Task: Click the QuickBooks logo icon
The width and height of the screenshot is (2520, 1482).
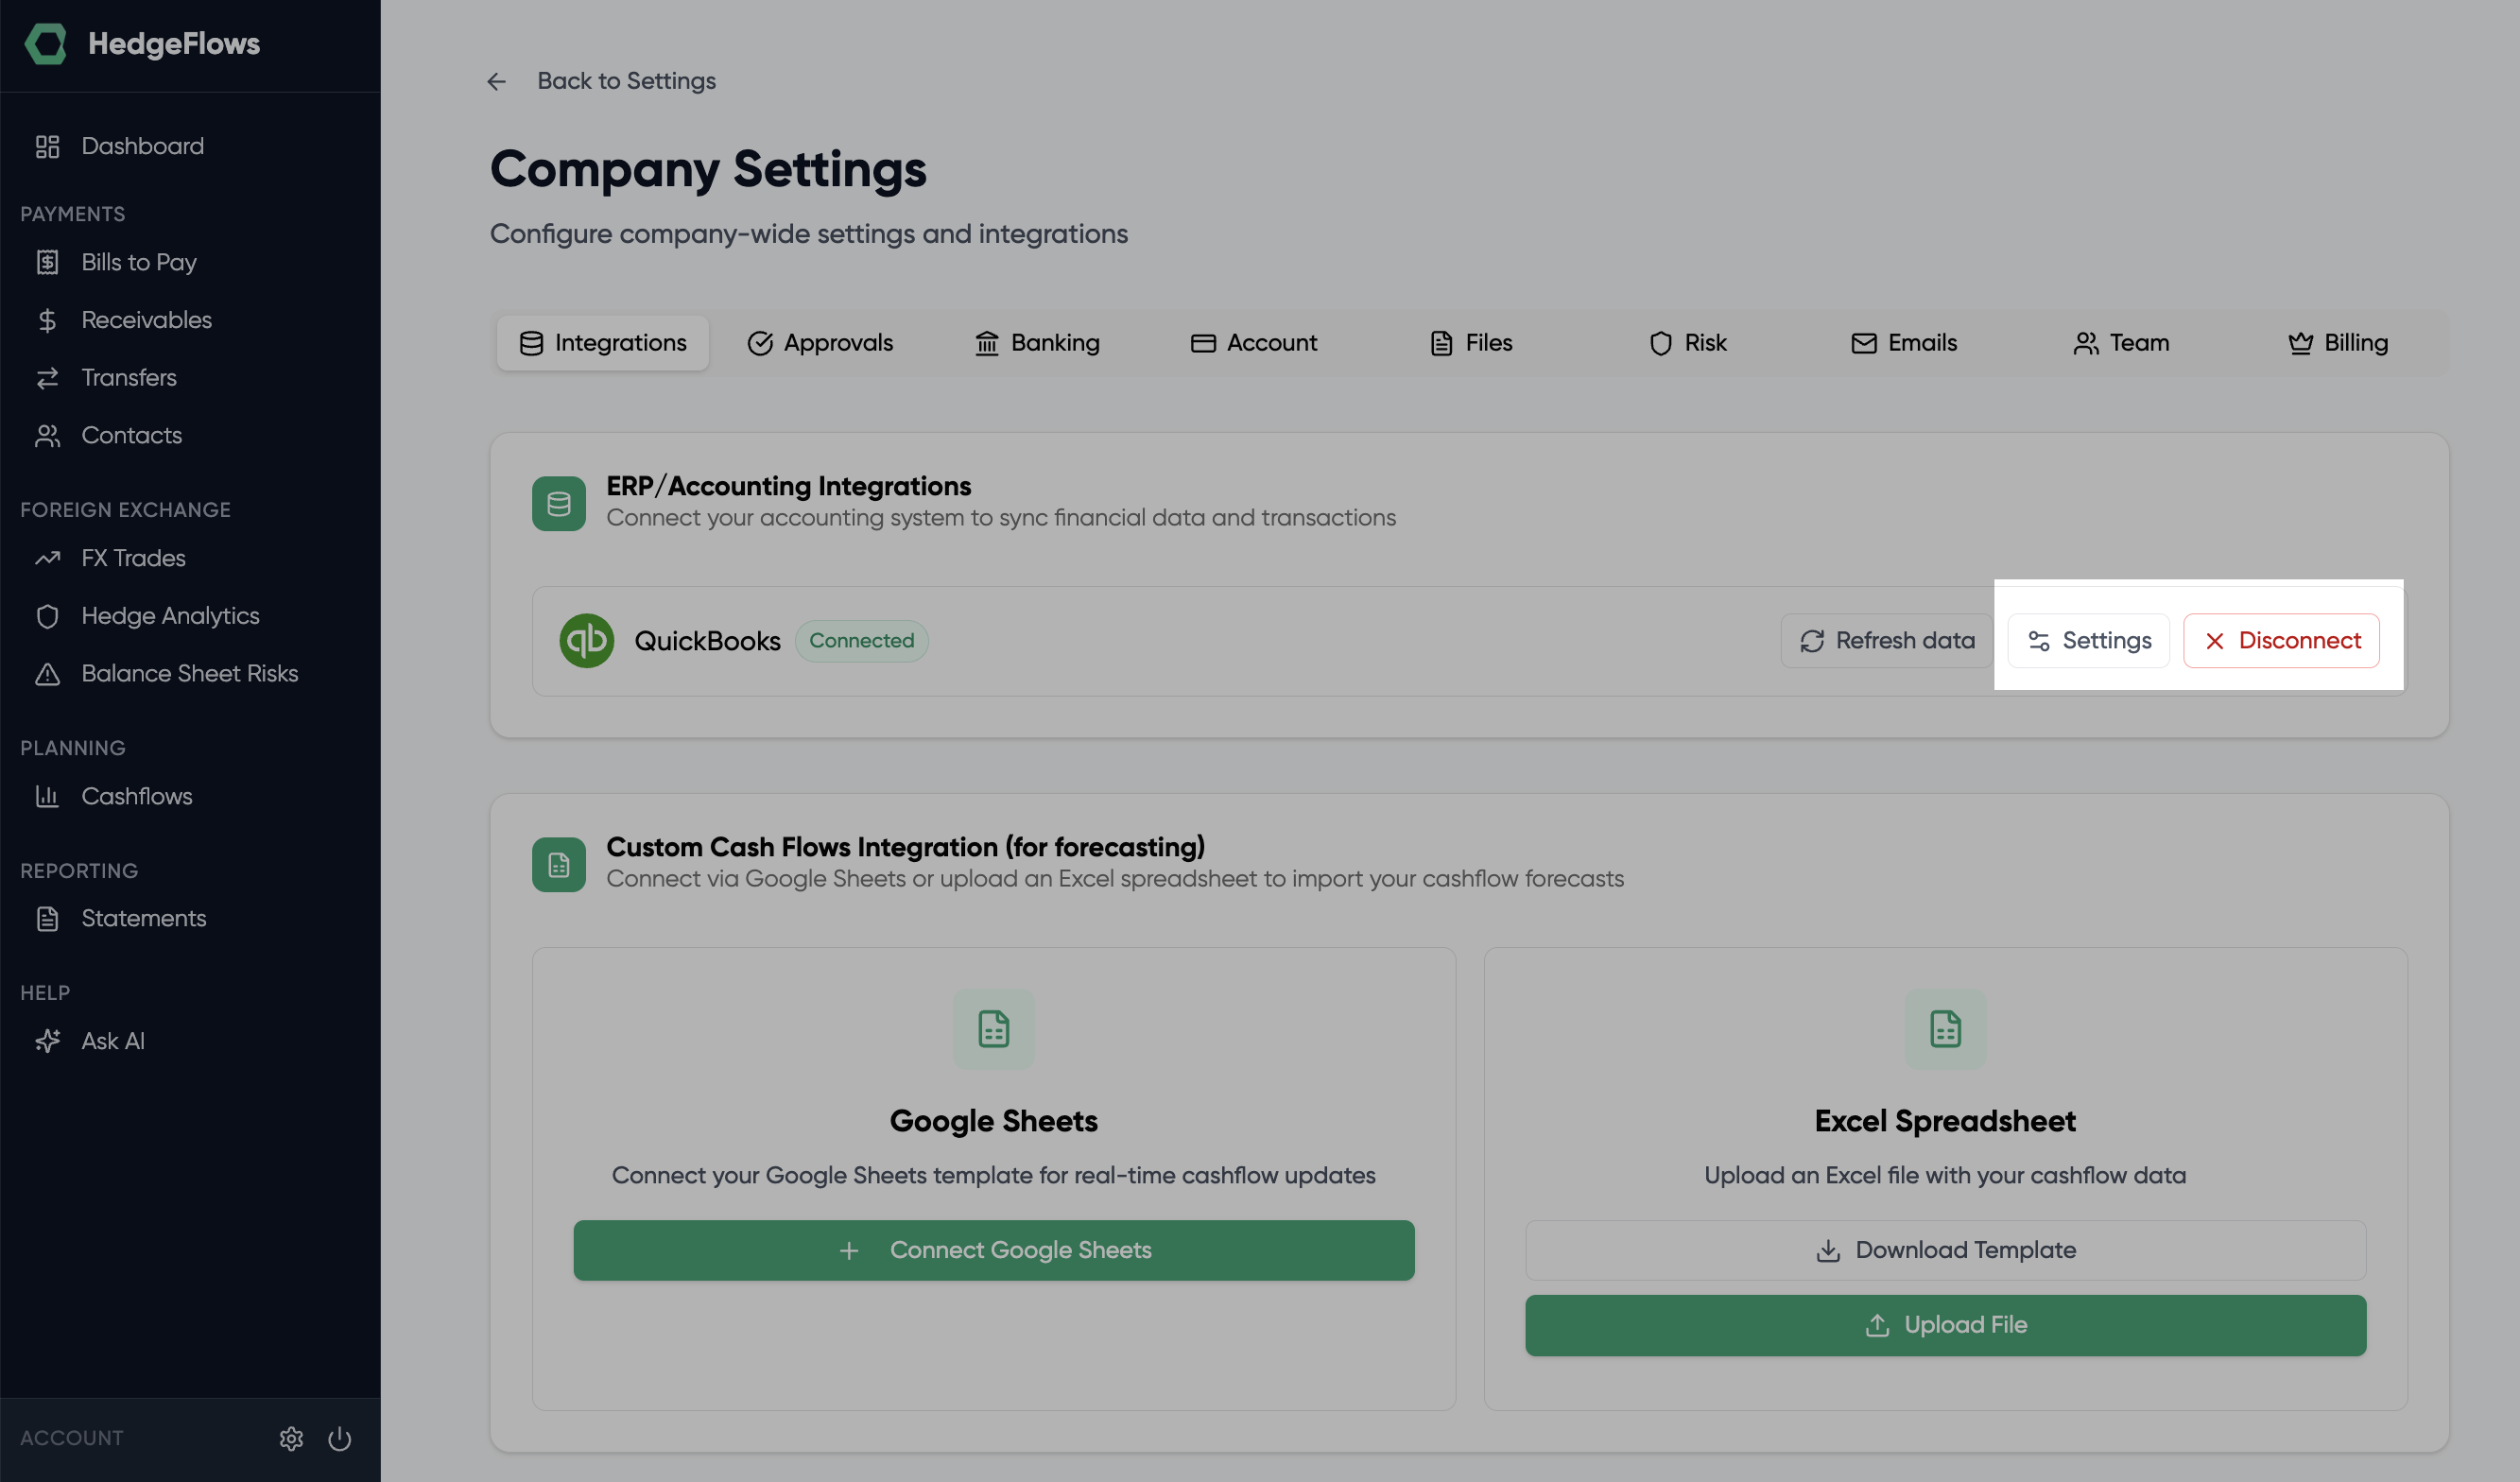Action: tap(588, 640)
